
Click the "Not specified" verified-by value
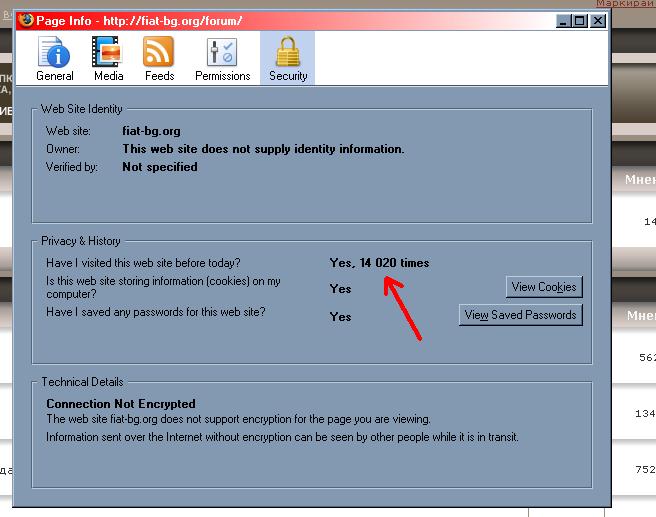click(159, 167)
